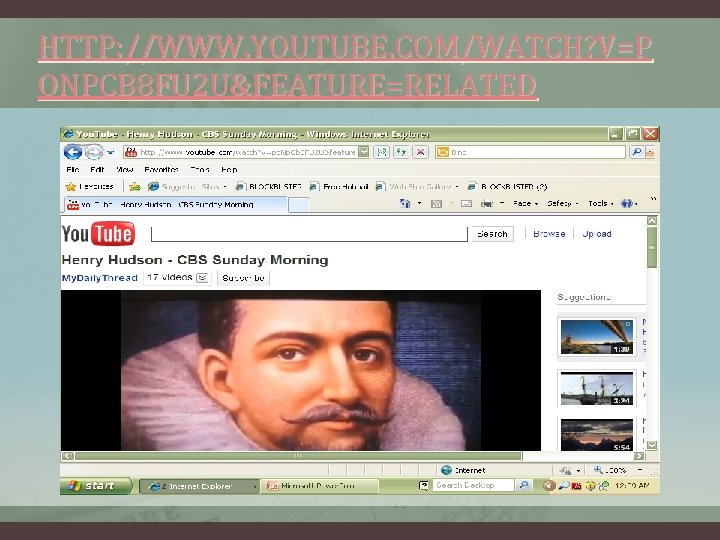Viewport: 720px width, 540px height.
Task: Click the browser Forward arrow button
Action: pos(94,152)
